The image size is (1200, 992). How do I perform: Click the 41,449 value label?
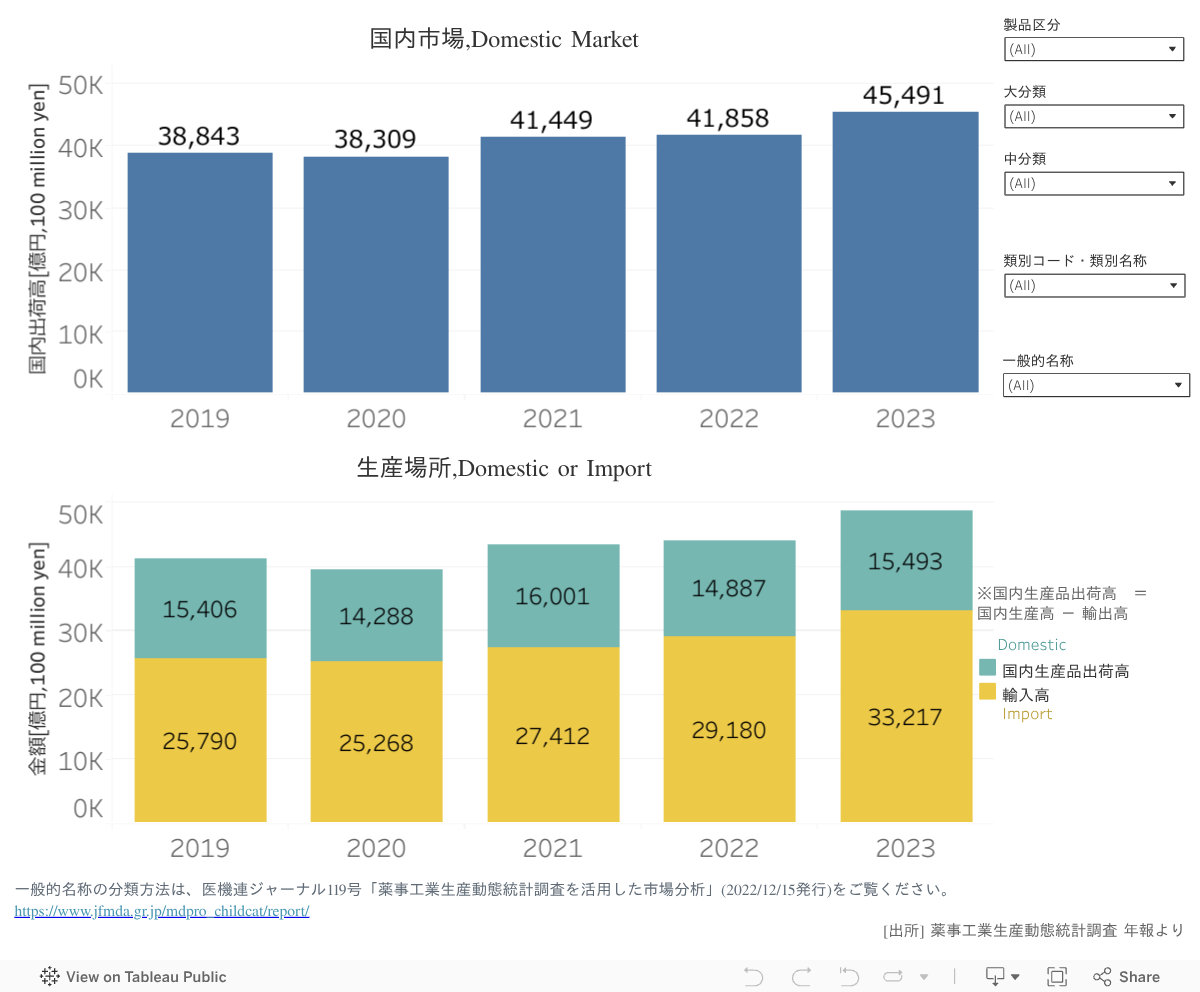(x=552, y=120)
